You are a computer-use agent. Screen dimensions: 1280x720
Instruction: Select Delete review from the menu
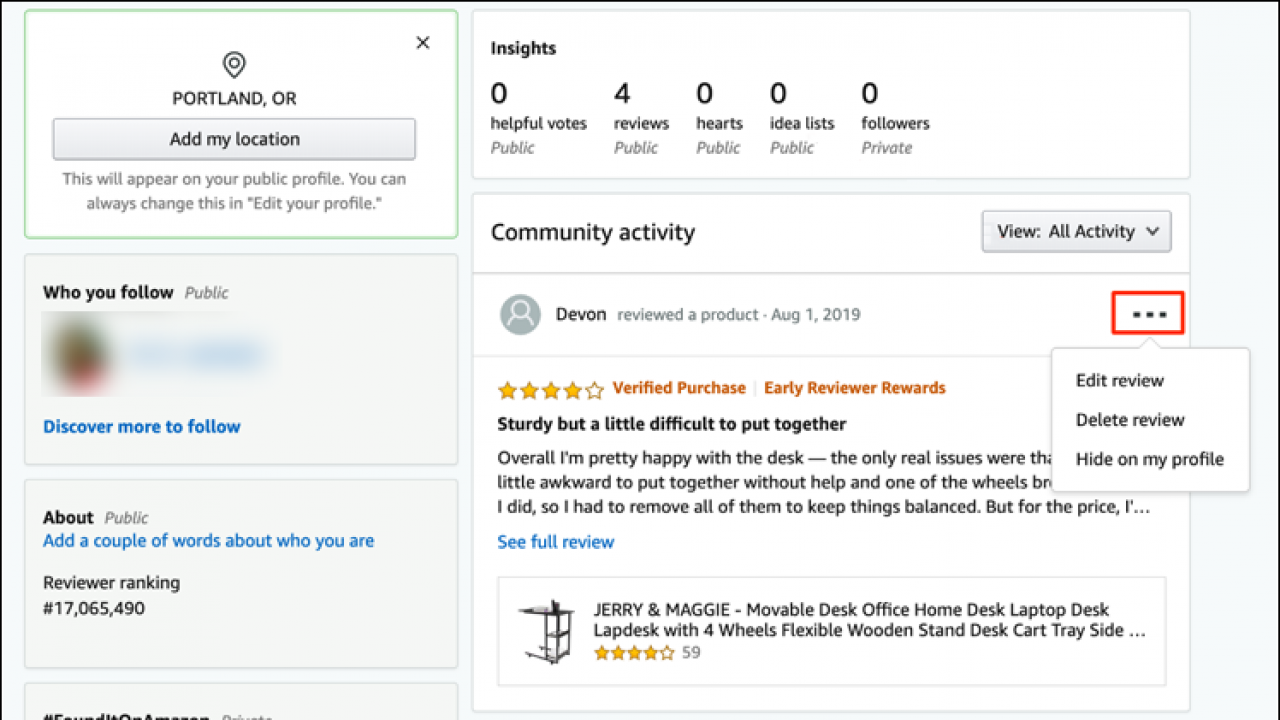click(x=1130, y=420)
